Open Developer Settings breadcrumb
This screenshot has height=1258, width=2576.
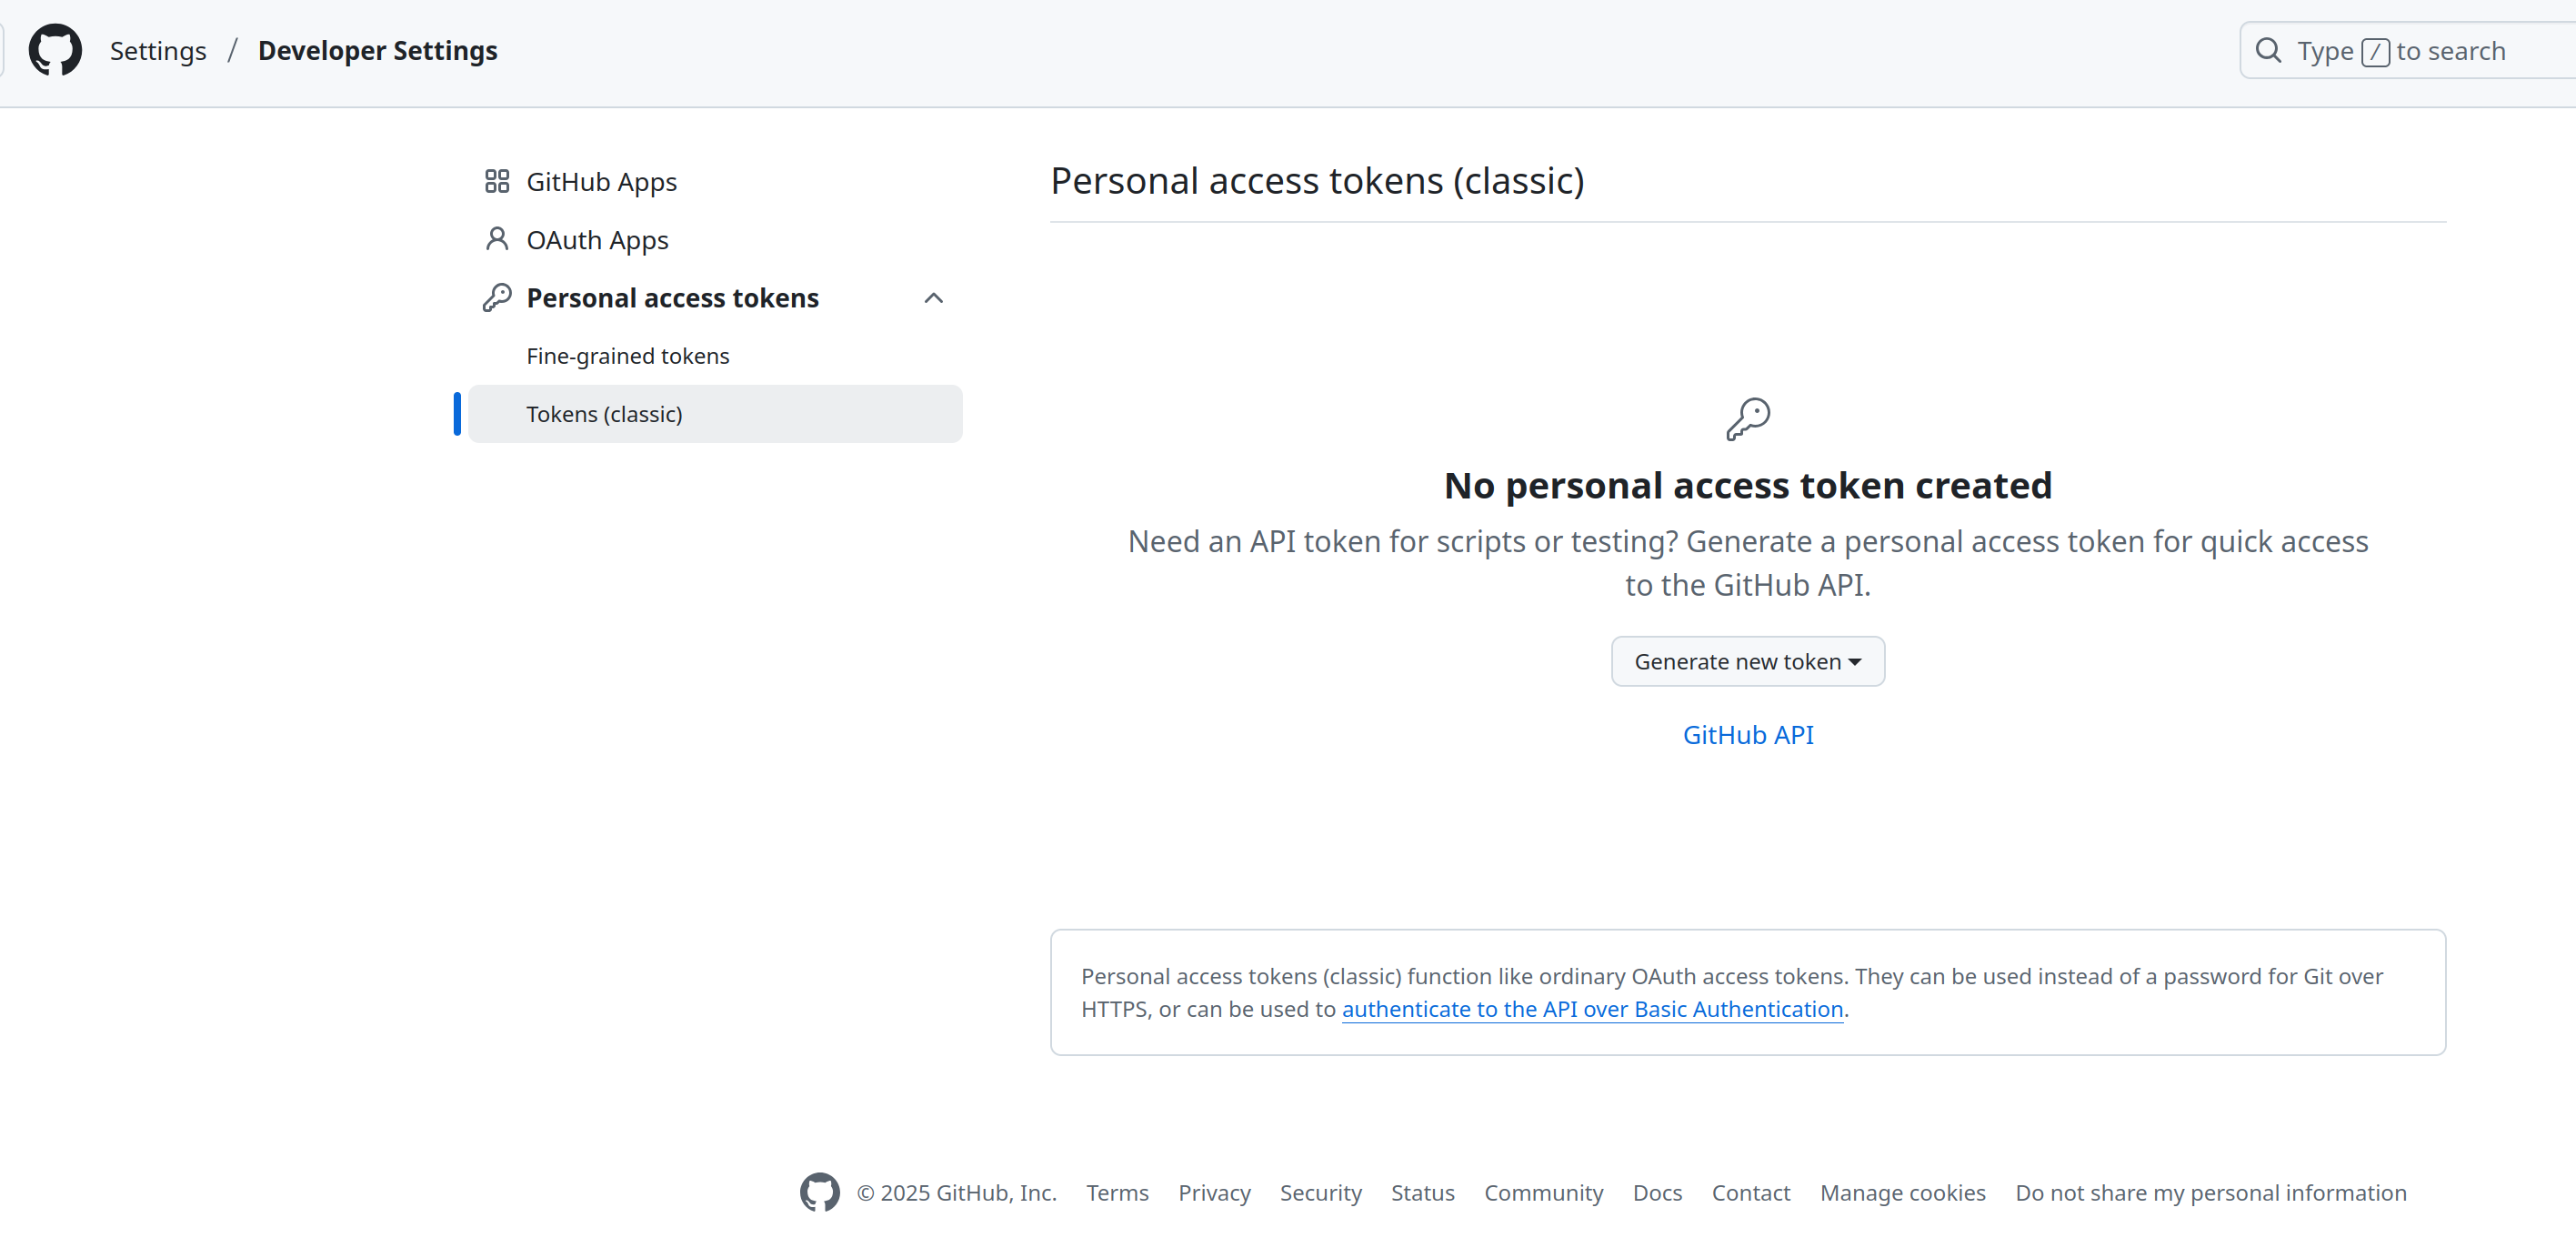pos(378,50)
